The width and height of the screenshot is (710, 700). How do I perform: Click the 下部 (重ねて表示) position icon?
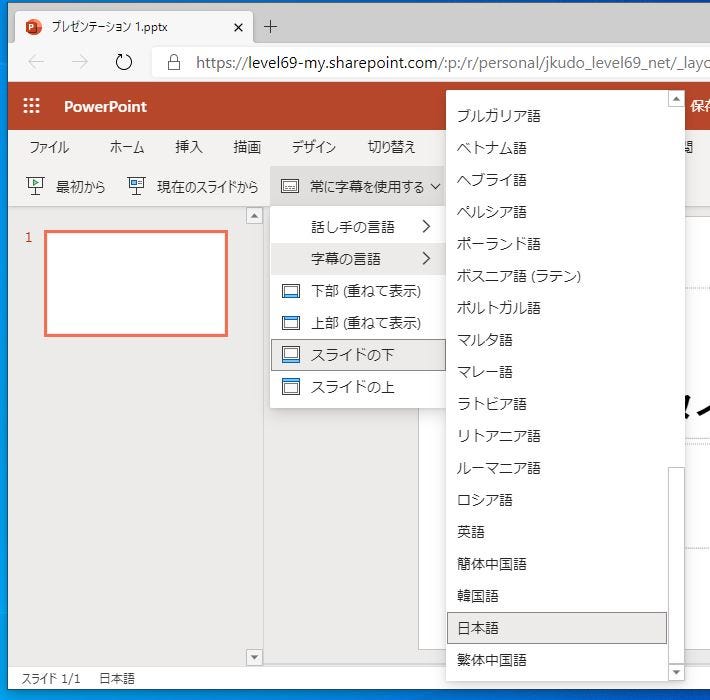click(291, 291)
